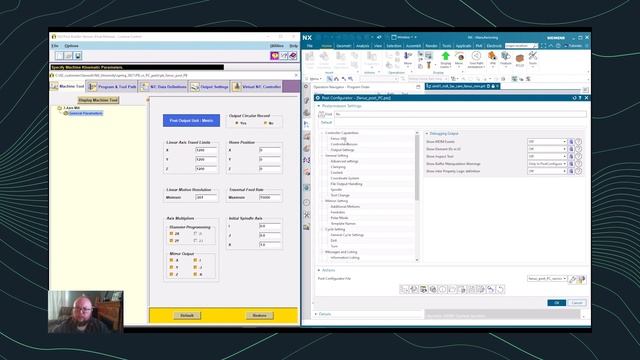
Task: Collapse the Debugging Output section
Action: tap(427, 133)
